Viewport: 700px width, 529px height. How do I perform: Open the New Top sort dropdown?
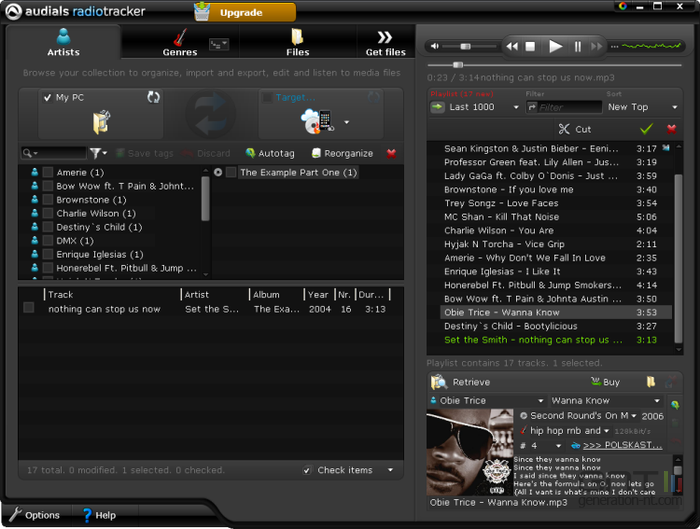(x=675, y=107)
